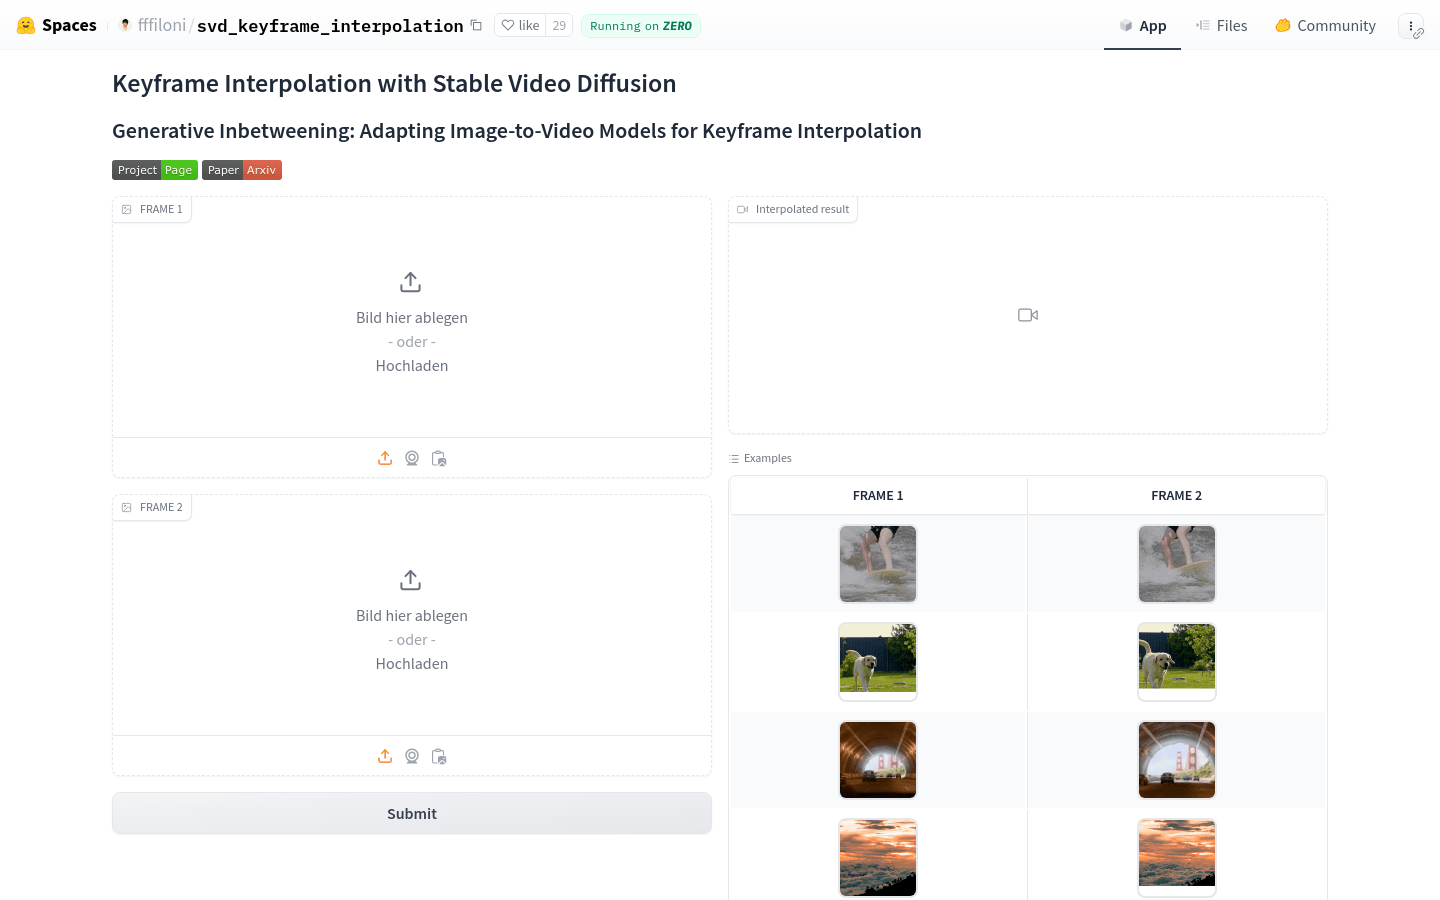This screenshot has width=1440, height=900.
Task: Click the FRAME 1 image label
Action: [x=152, y=209]
